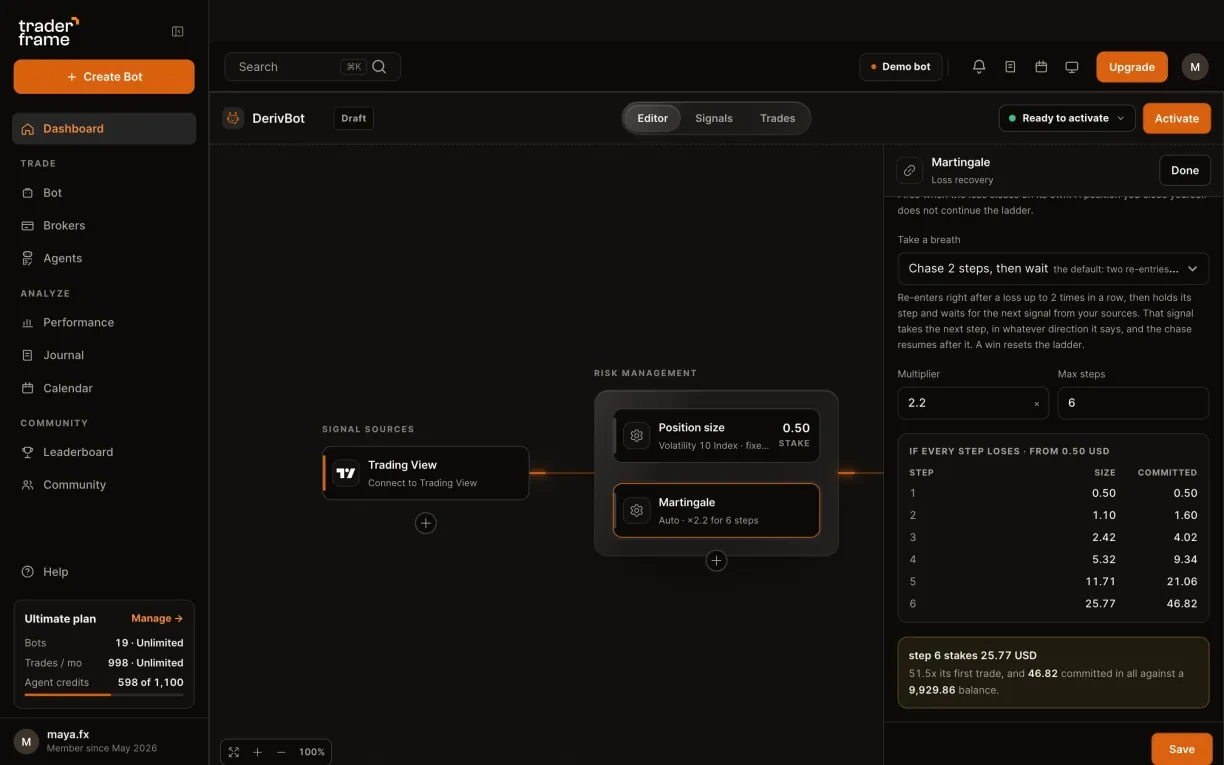This screenshot has height=765, width=1224.
Task: Add a risk management block with the plus button
Action: coord(716,561)
